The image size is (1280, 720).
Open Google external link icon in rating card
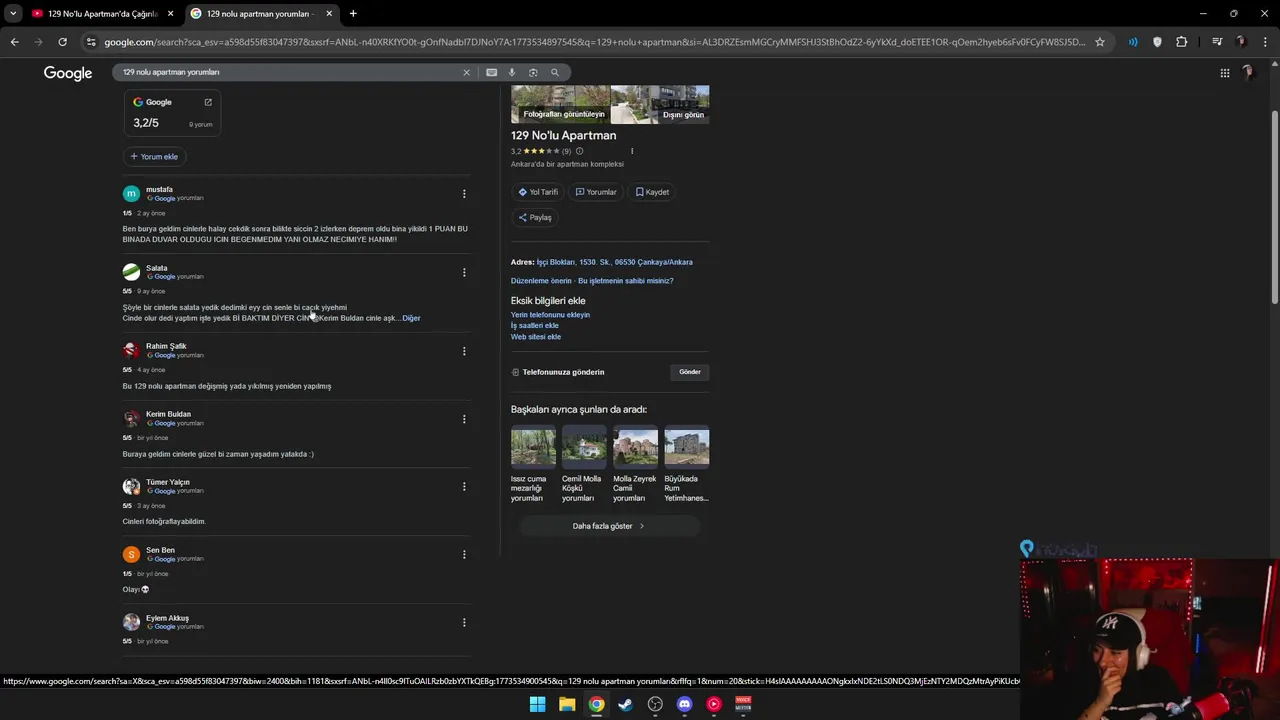point(208,102)
